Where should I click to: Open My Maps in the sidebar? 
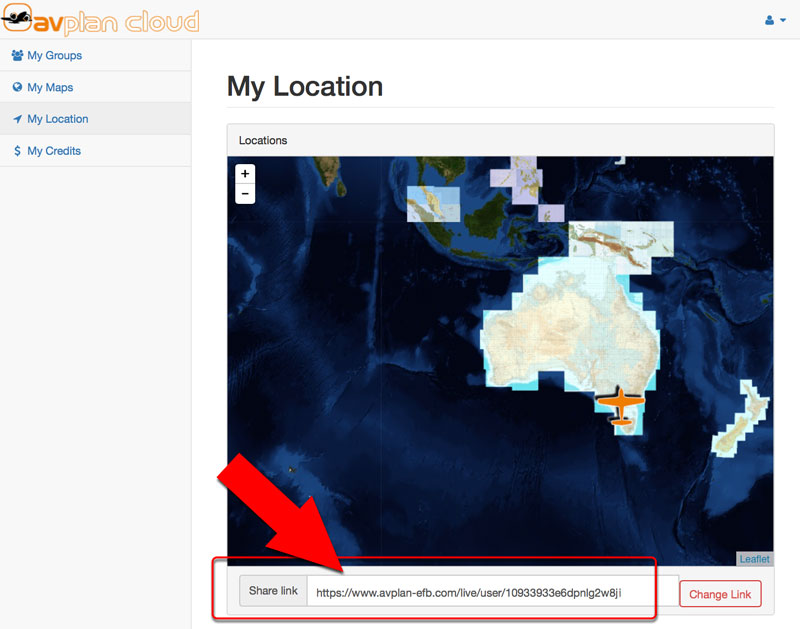pos(95,87)
